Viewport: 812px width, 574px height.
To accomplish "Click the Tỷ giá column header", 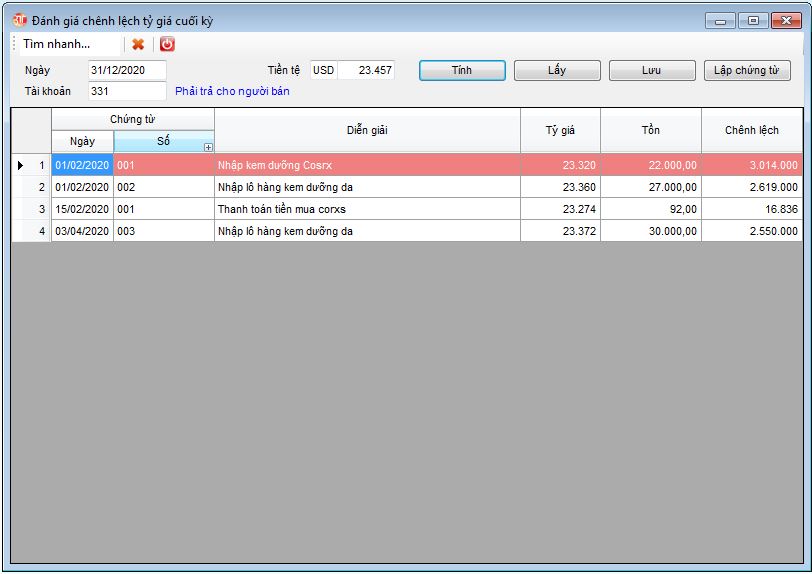I will 560,130.
